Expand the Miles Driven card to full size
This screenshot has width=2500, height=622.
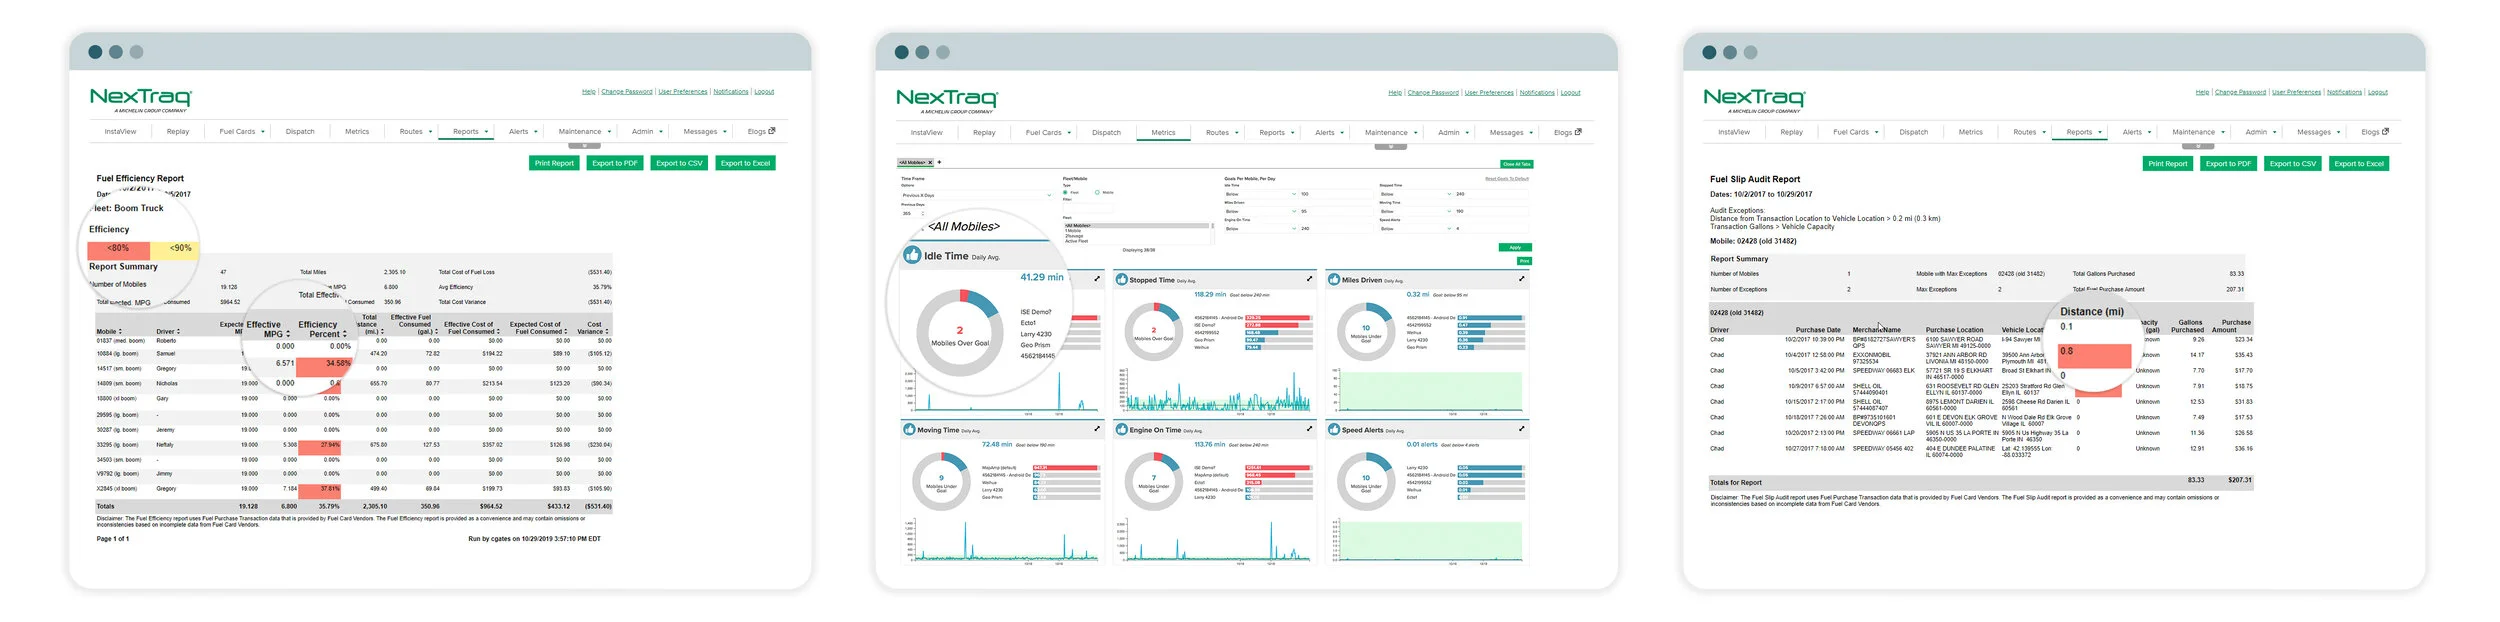[x=1522, y=279]
